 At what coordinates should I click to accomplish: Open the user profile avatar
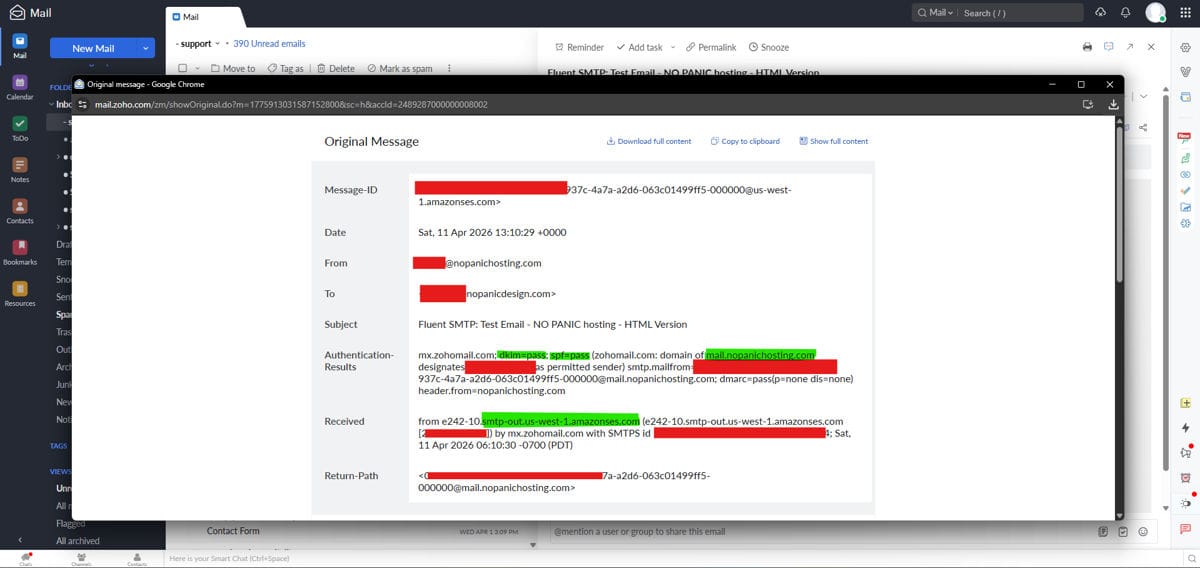coord(1155,12)
